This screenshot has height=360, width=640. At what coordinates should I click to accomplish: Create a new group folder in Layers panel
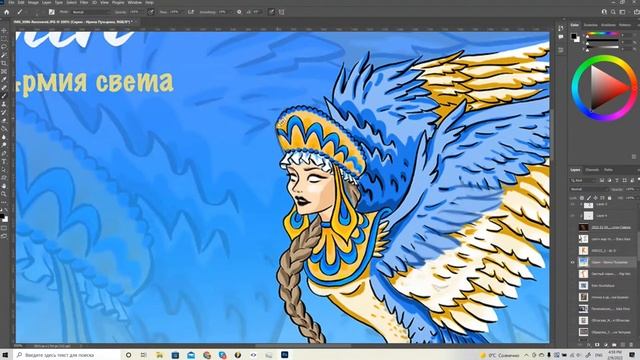[614, 345]
